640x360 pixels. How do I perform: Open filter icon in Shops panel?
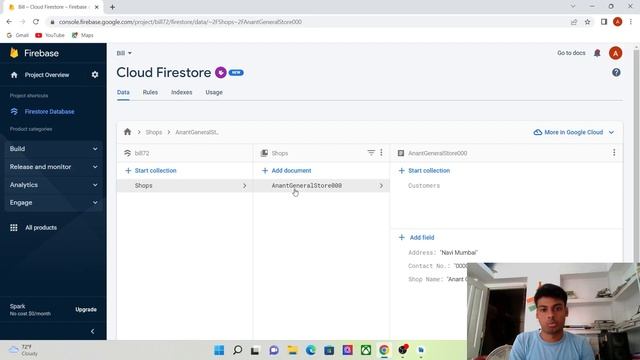[x=371, y=153]
